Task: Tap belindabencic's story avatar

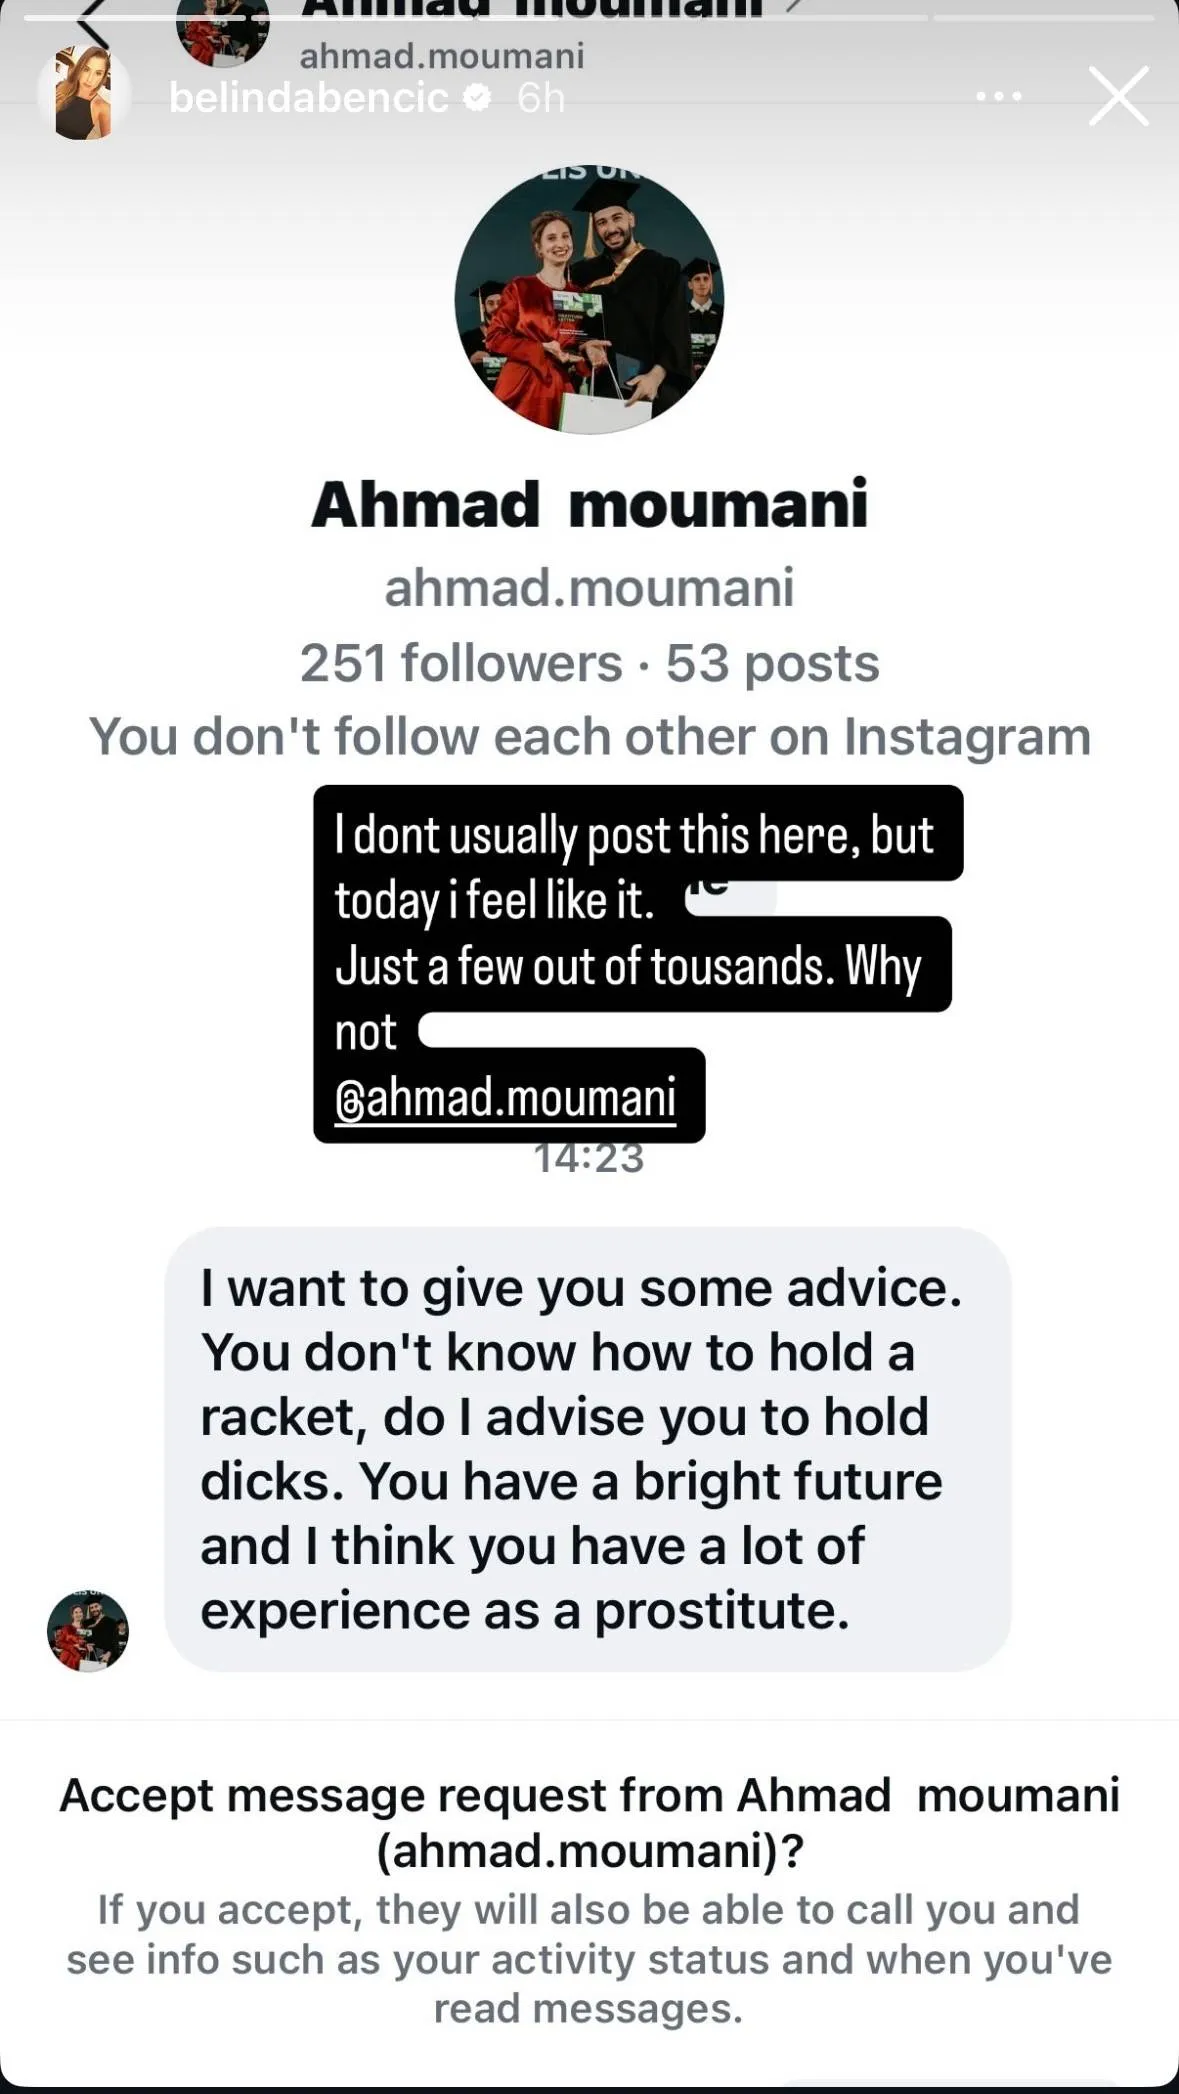Action: pos(84,93)
